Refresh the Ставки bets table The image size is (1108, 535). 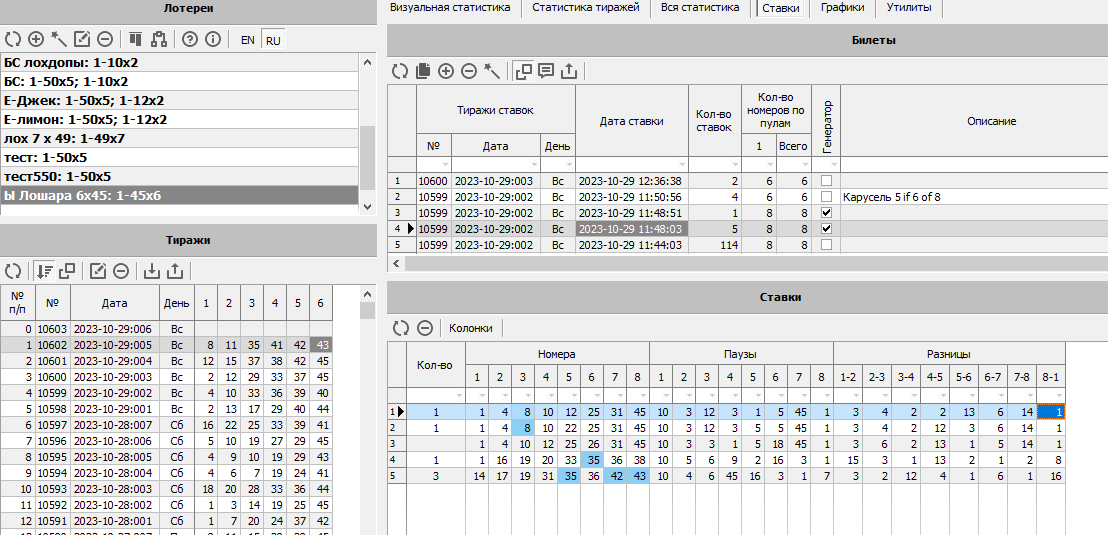401,328
